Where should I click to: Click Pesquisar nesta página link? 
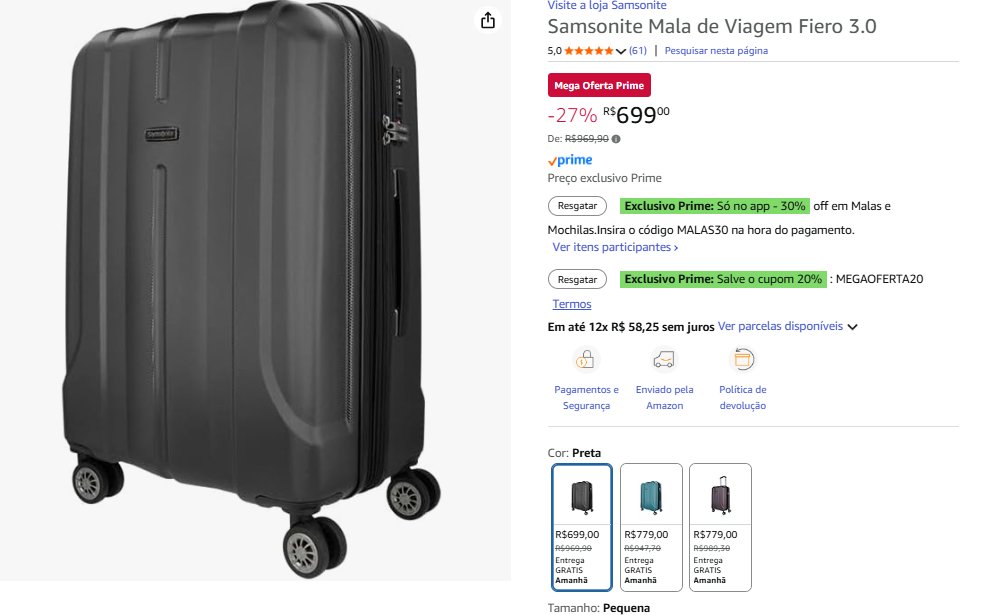pos(716,51)
